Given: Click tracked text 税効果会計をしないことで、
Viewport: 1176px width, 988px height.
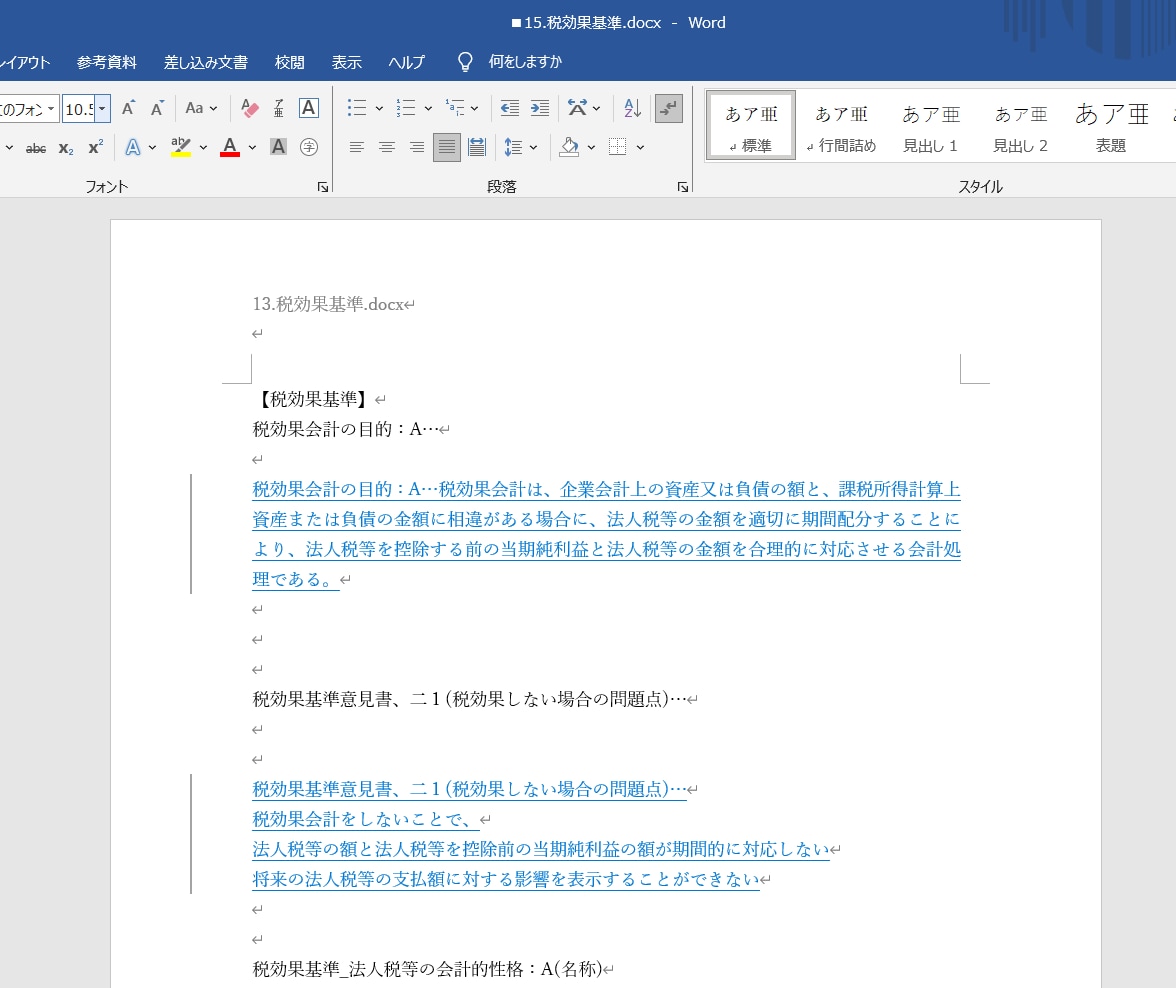Looking at the screenshot, I should click(x=365, y=819).
